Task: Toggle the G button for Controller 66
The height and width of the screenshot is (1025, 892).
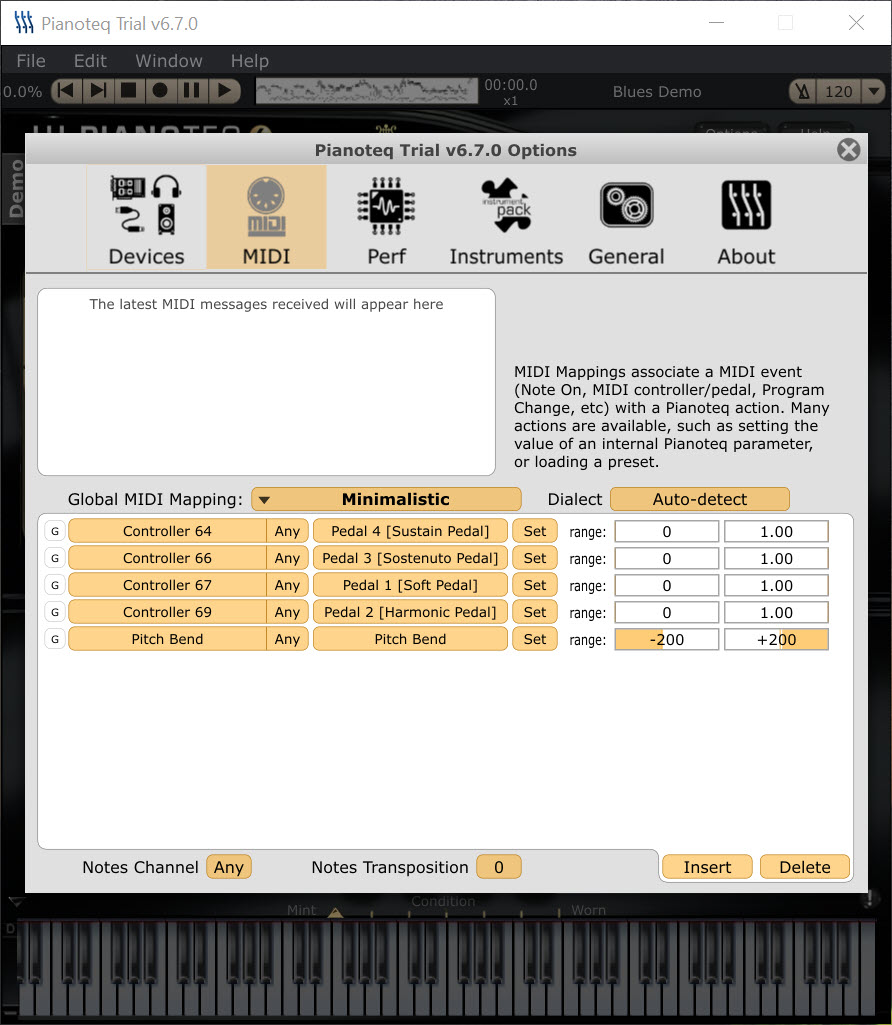Action: tap(55, 558)
